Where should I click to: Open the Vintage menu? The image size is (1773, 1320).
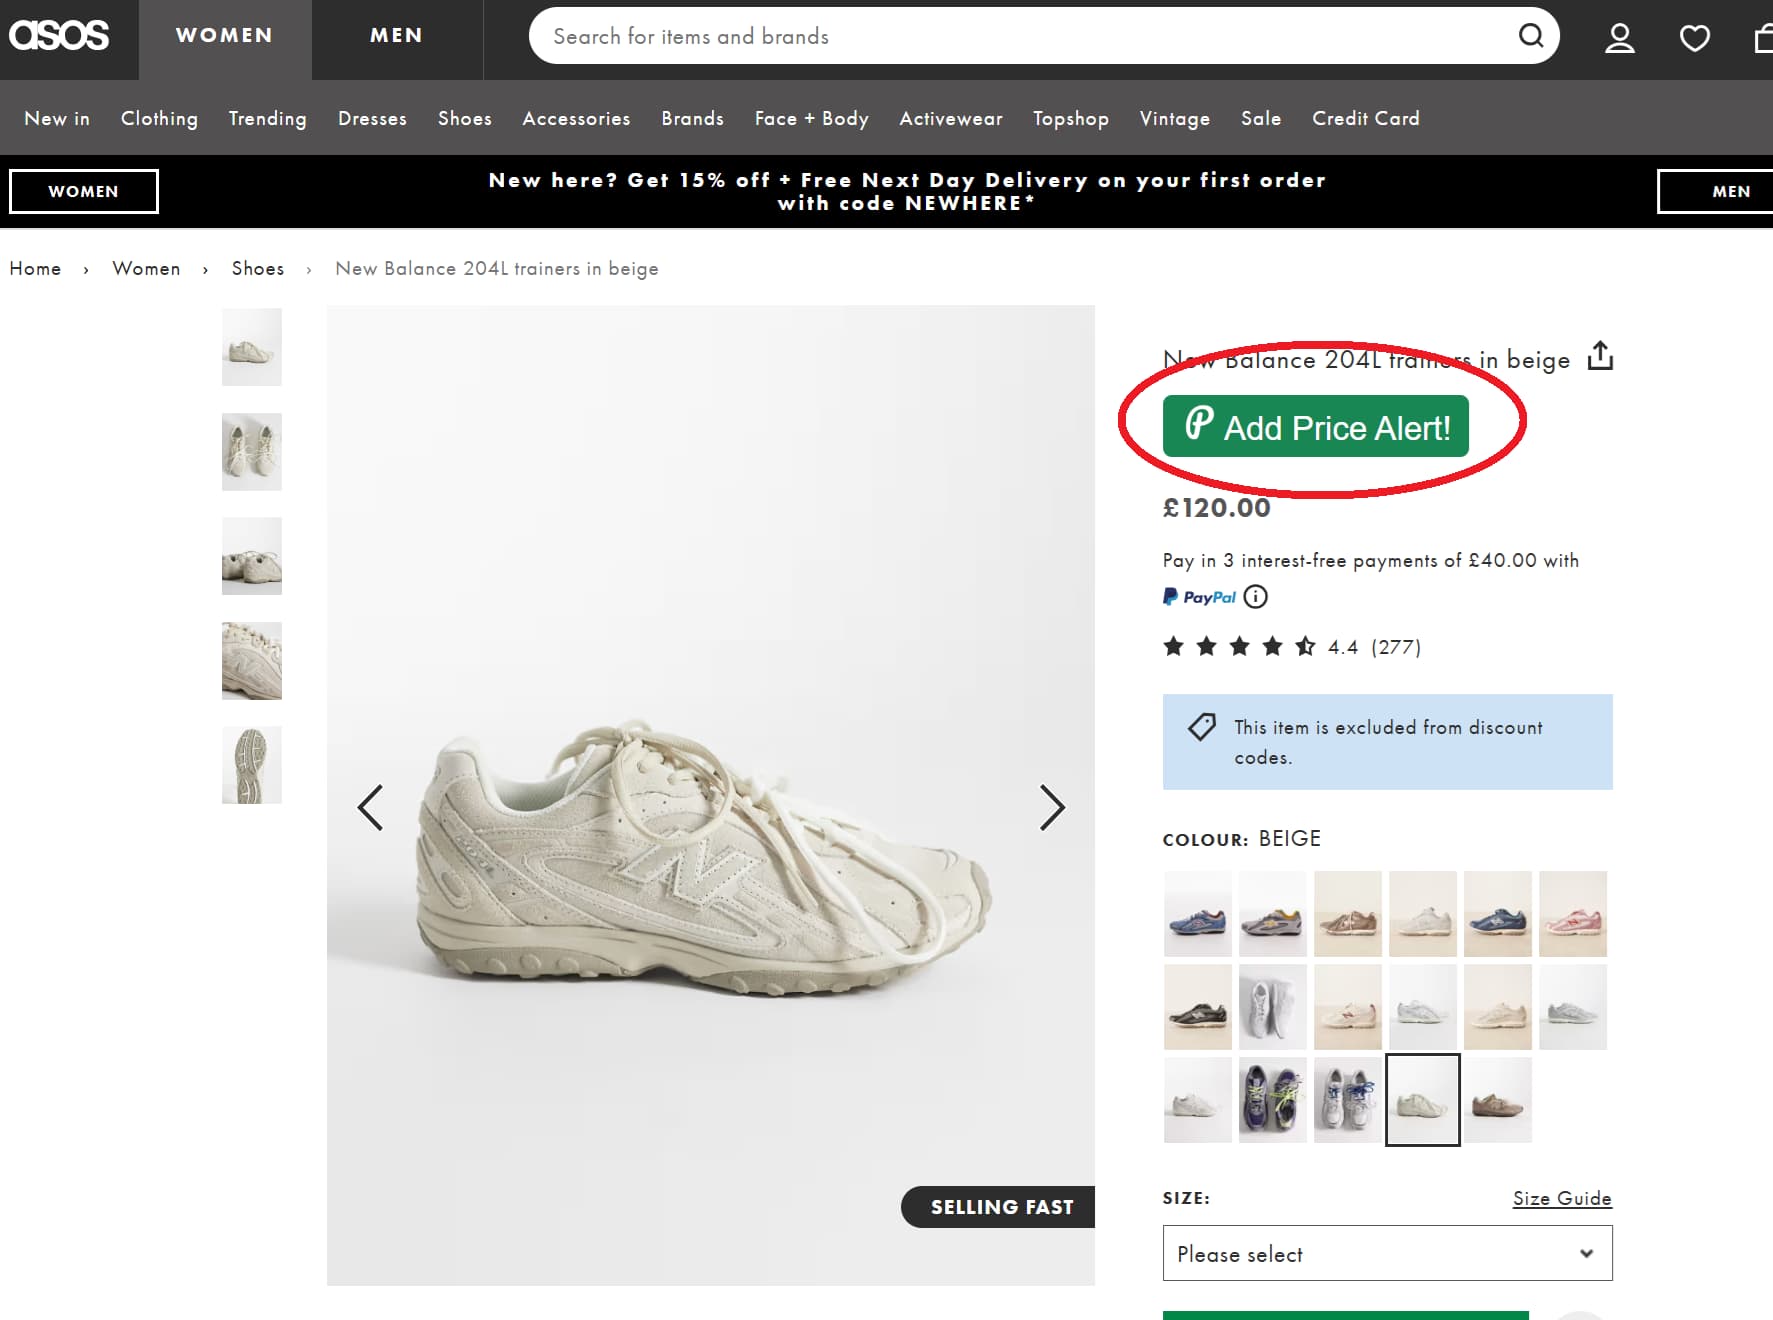pyautogui.click(x=1175, y=118)
